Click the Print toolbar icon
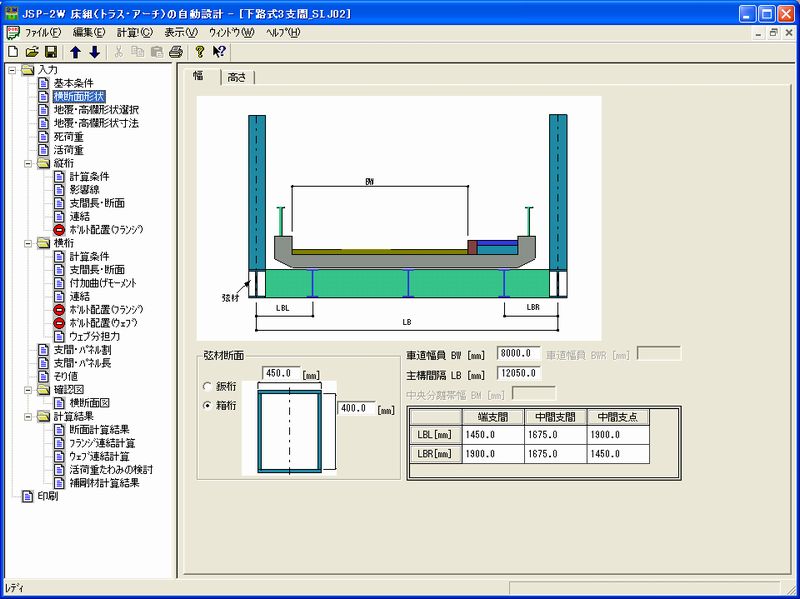 tap(176, 51)
